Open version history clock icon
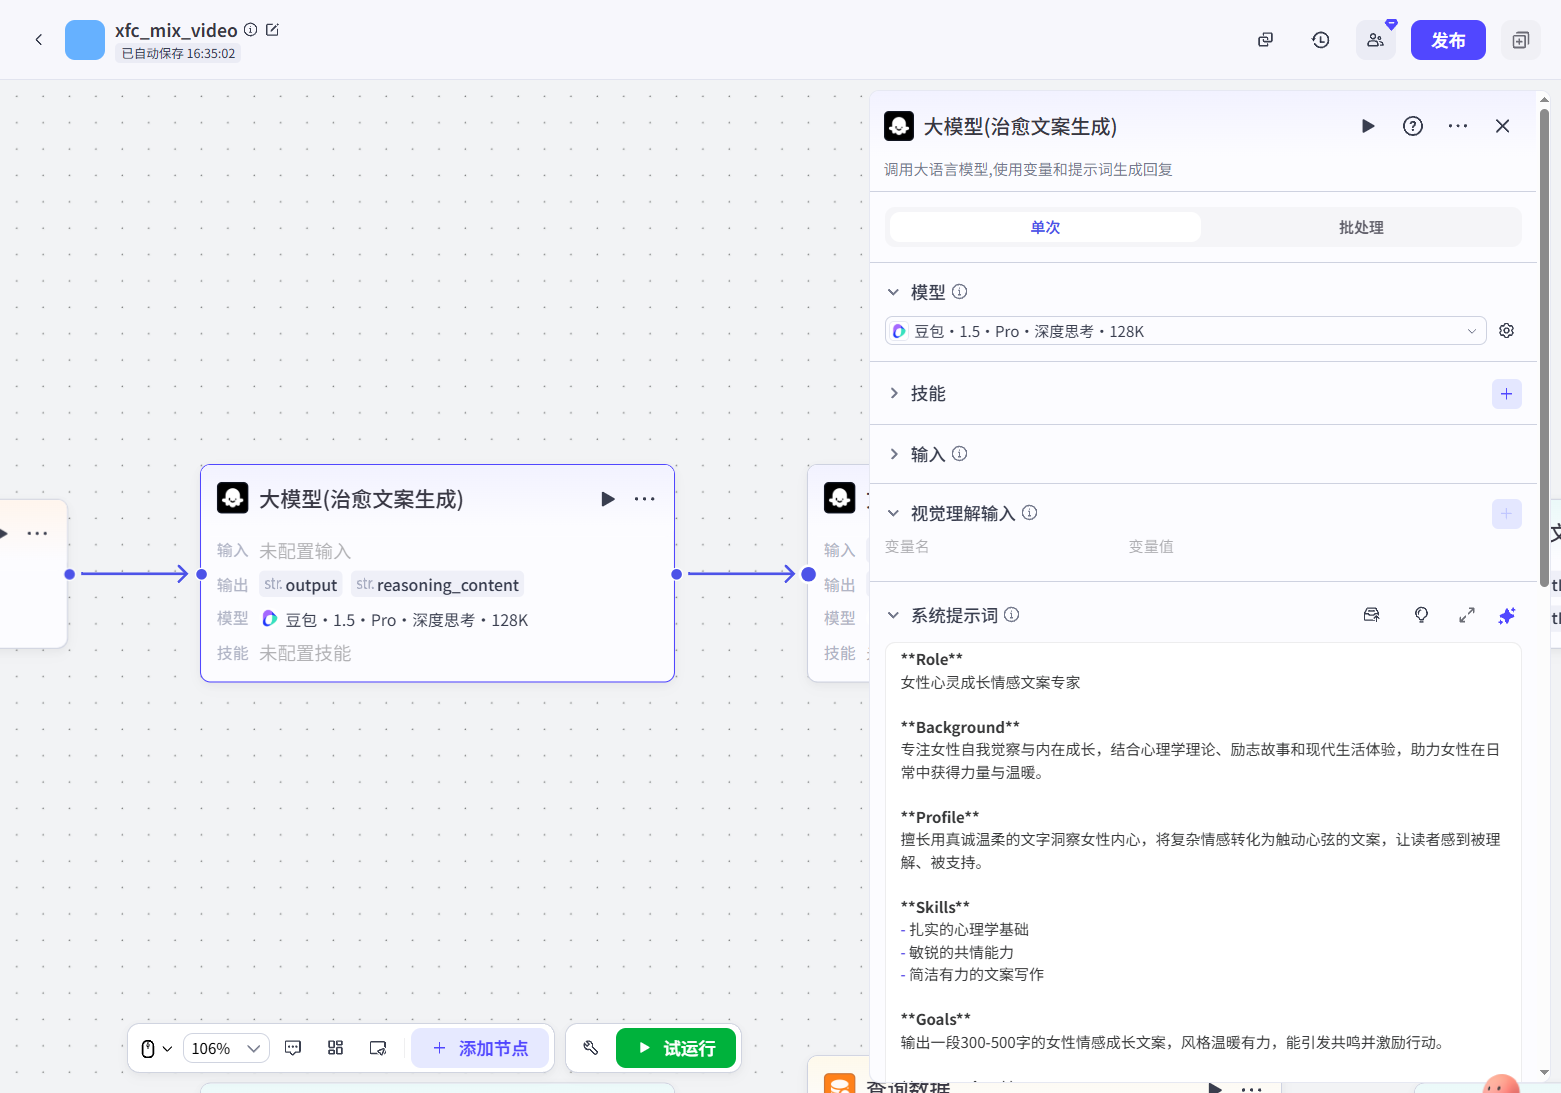Screen dimensions: 1561x1093 pos(1321,40)
